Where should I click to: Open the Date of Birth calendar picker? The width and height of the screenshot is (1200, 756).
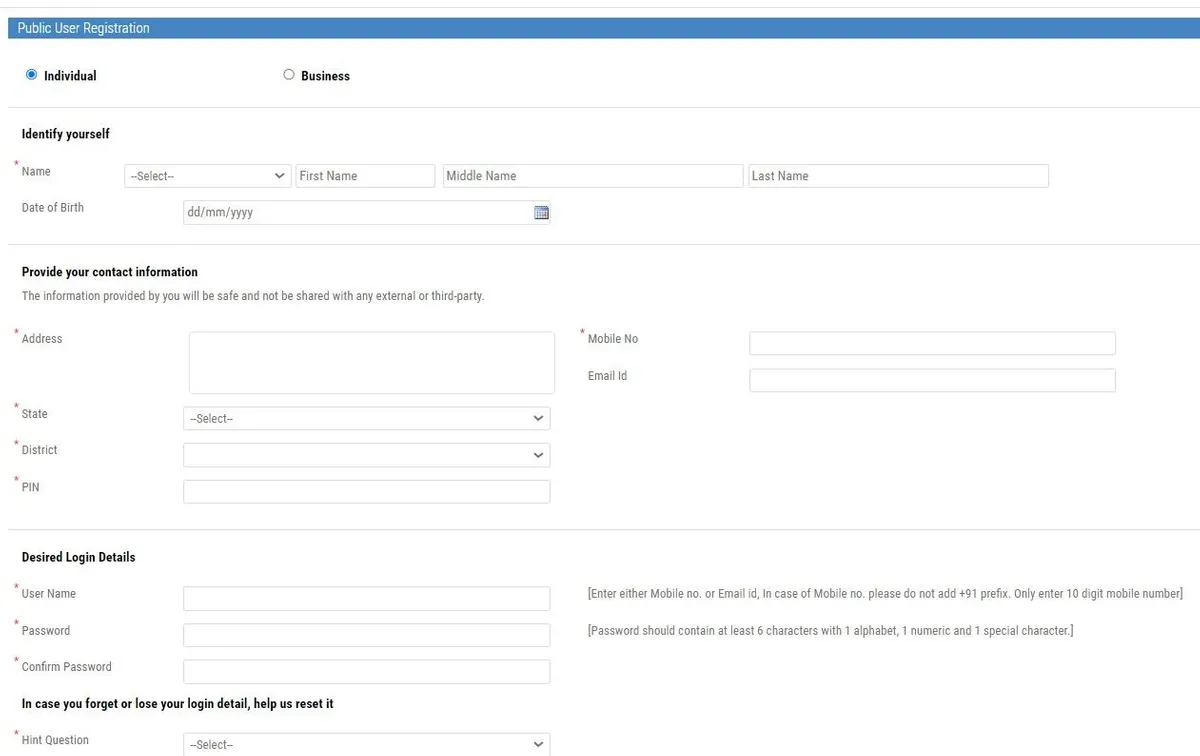(541, 213)
